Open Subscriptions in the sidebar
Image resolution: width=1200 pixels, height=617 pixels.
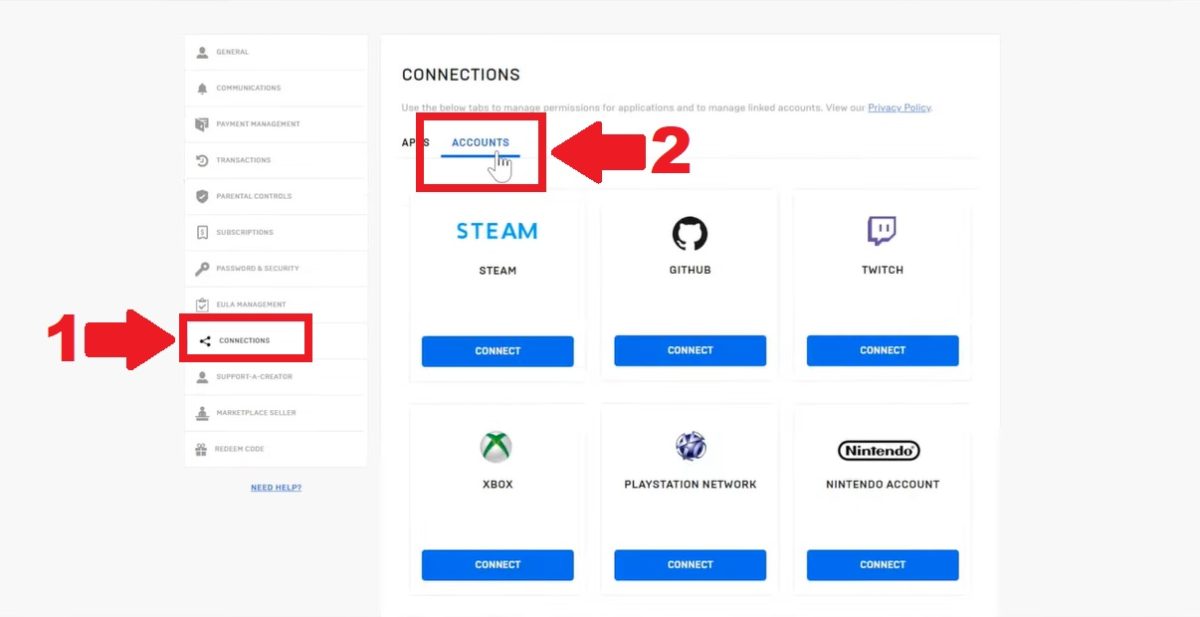point(244,232)
